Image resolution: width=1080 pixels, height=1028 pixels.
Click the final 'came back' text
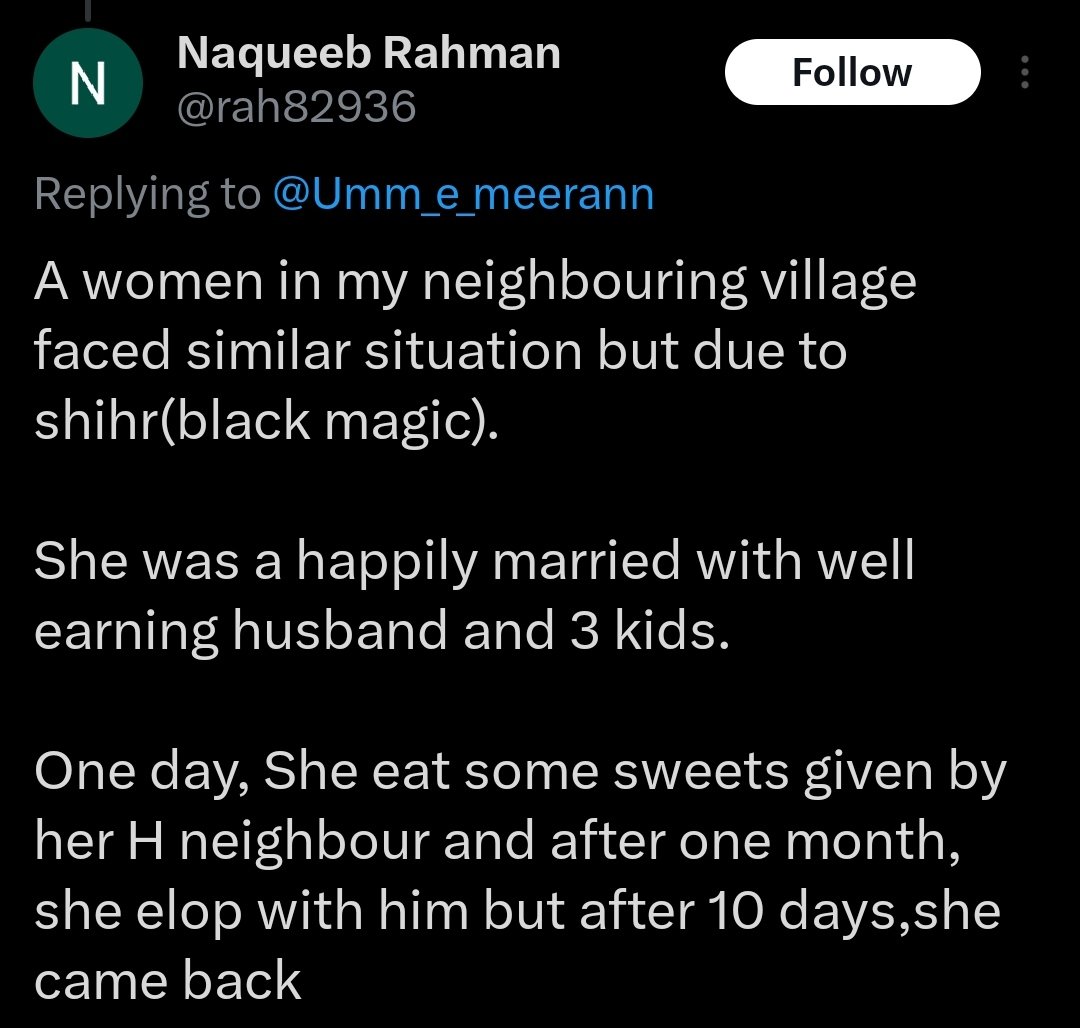(167, 980)
